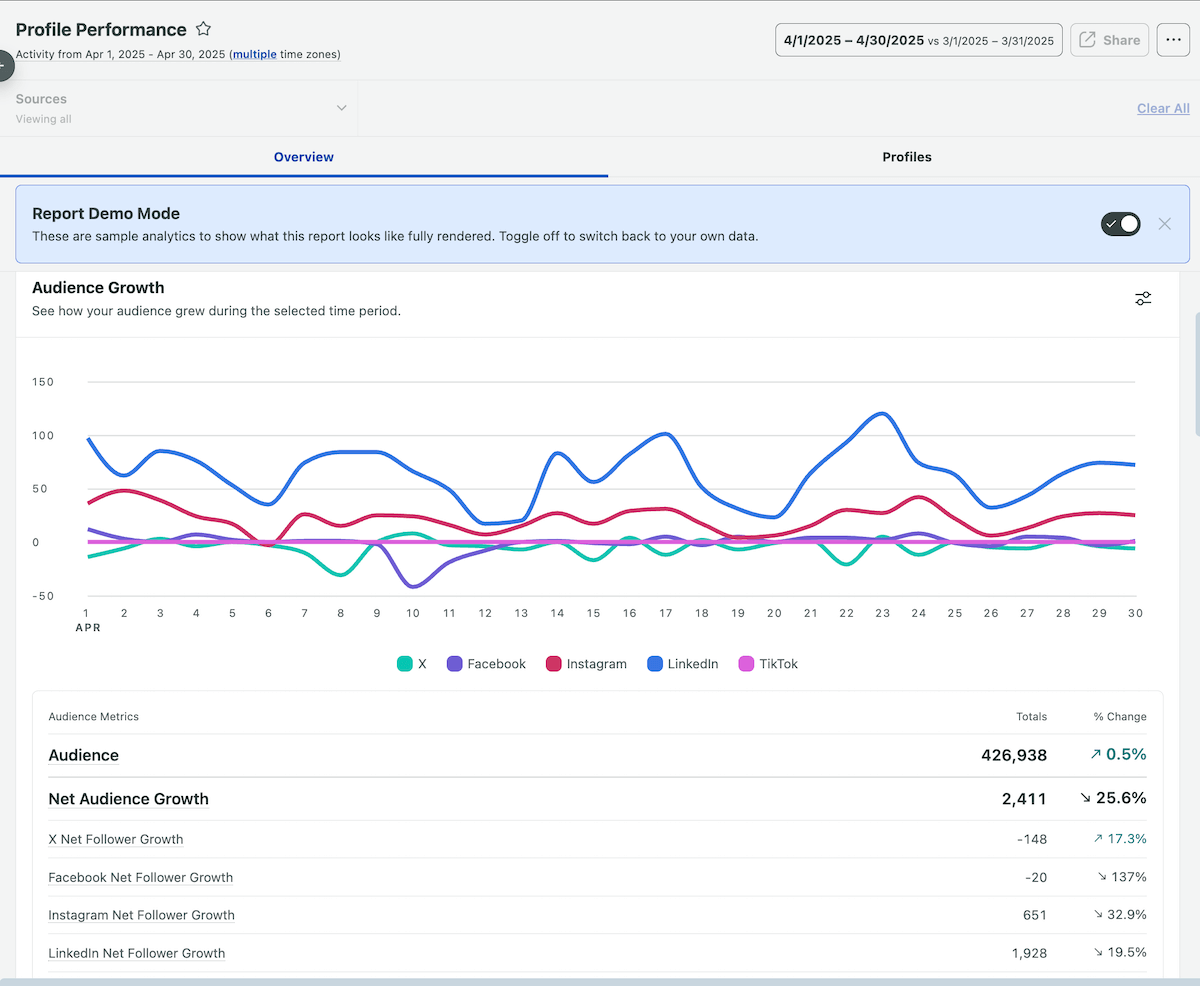Viewport: 1200px width, 986px height.
Task: Star the Profile Performance report
Action: pos(203,29)
